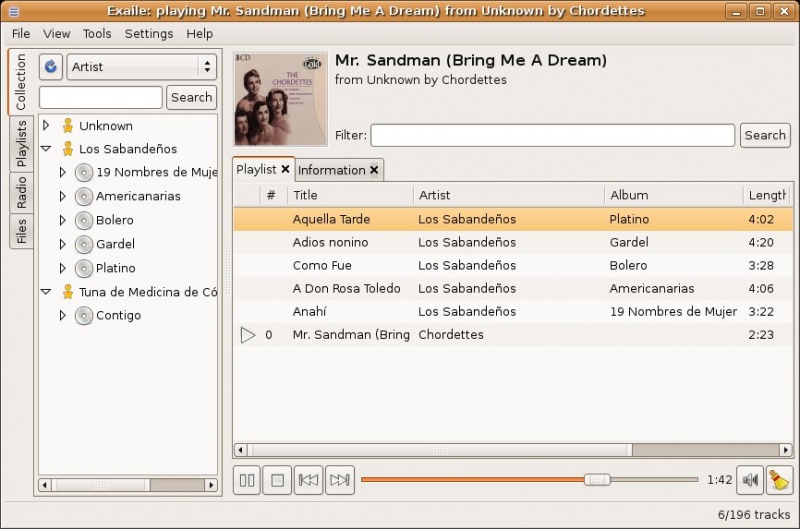Click the disc icon next to Bolero

pos(84,220)
